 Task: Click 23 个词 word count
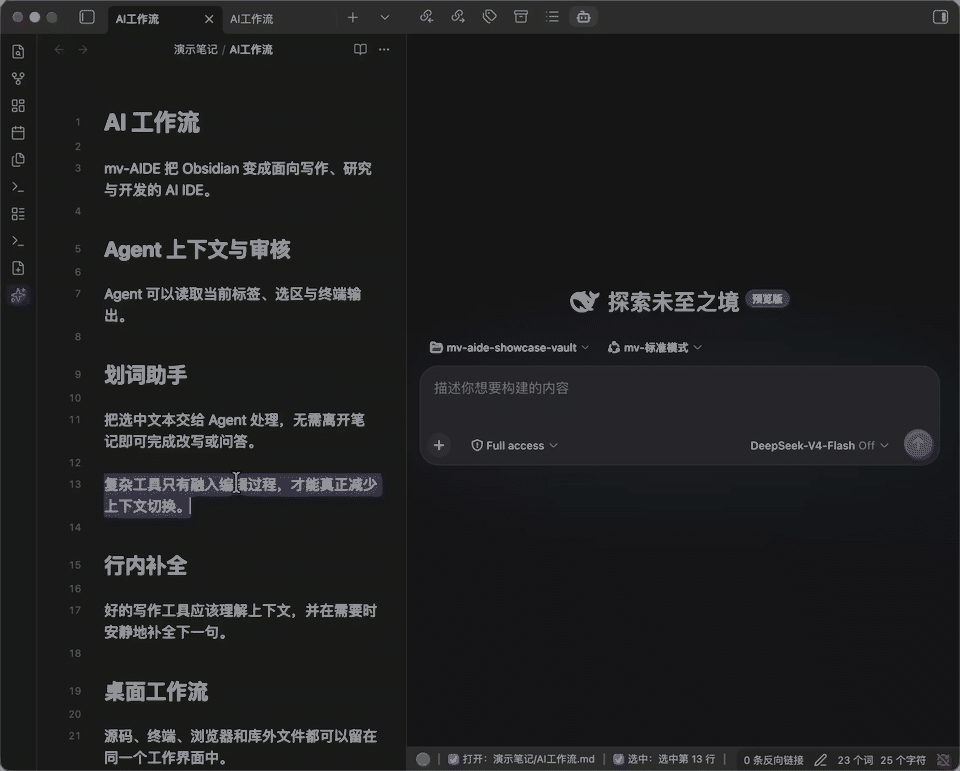point(855,760)
